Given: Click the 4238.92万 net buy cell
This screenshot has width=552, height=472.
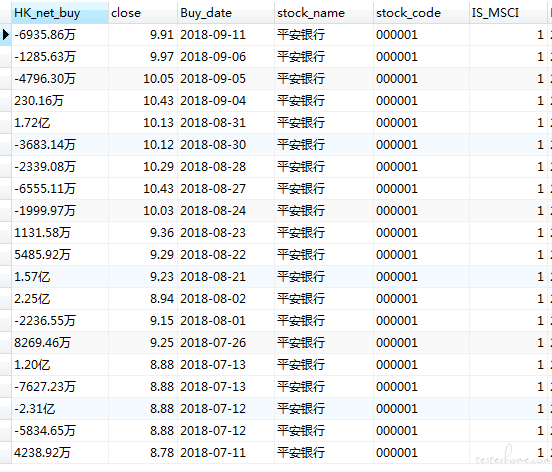Looking at the screenshot, I should click(x=60, y=453).
